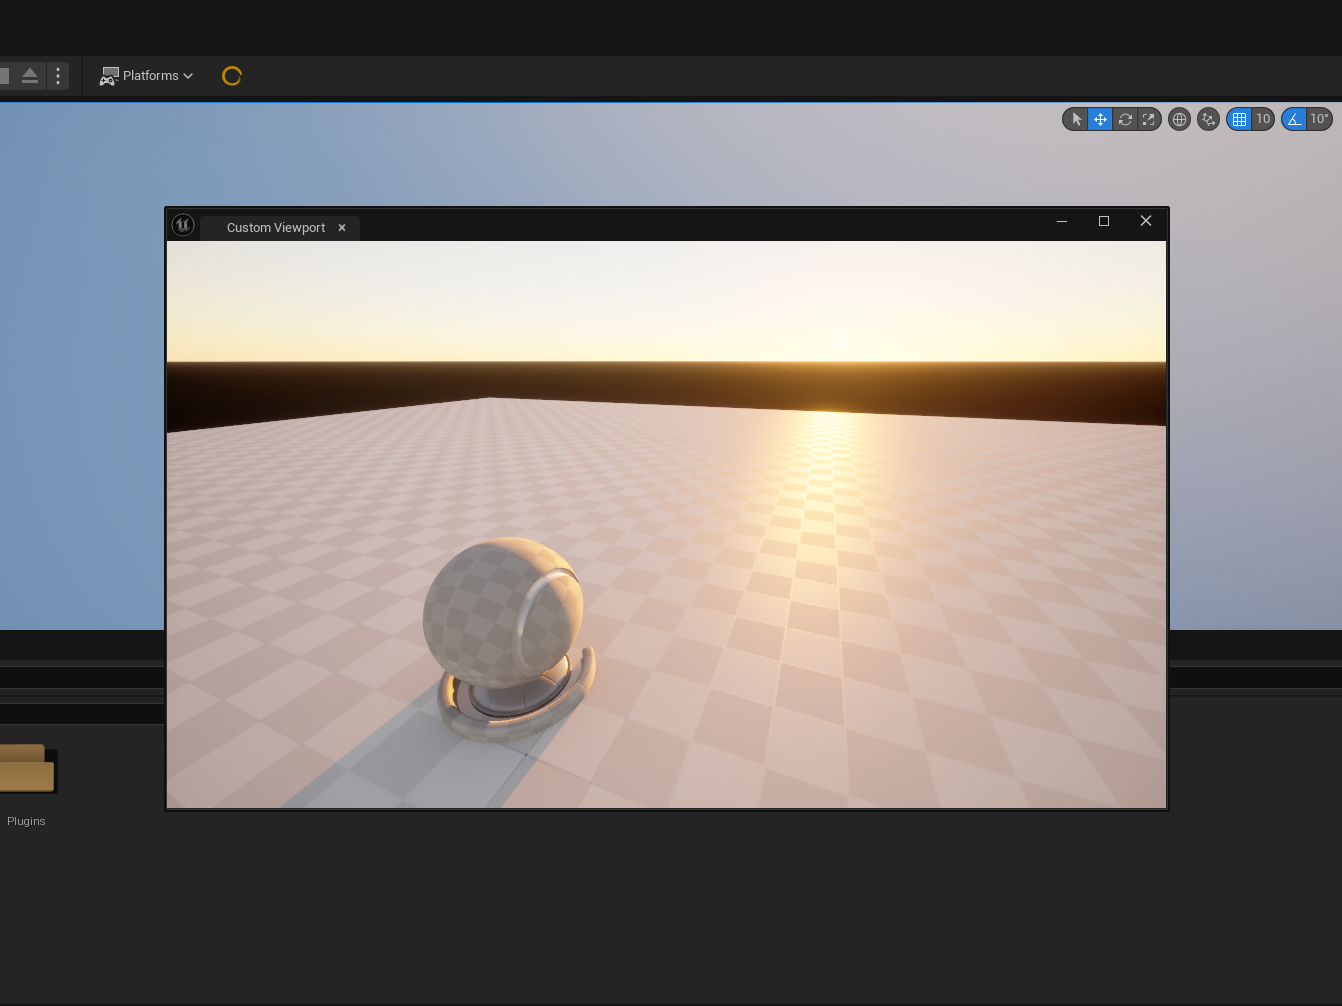Toggle rotation angle snapping
Screen dimensions: 1342x1006
tap(1294, 119)
